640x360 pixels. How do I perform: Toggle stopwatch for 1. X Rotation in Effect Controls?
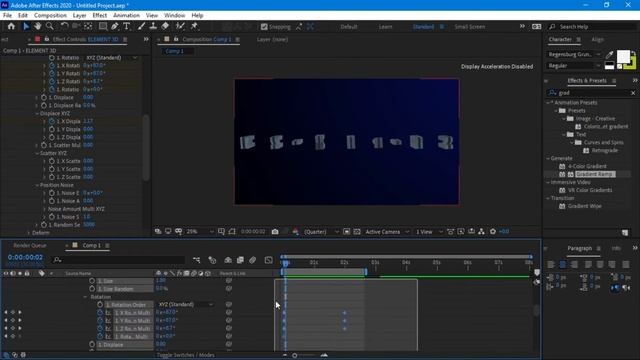pyautogui.click(x=52, y=65)
